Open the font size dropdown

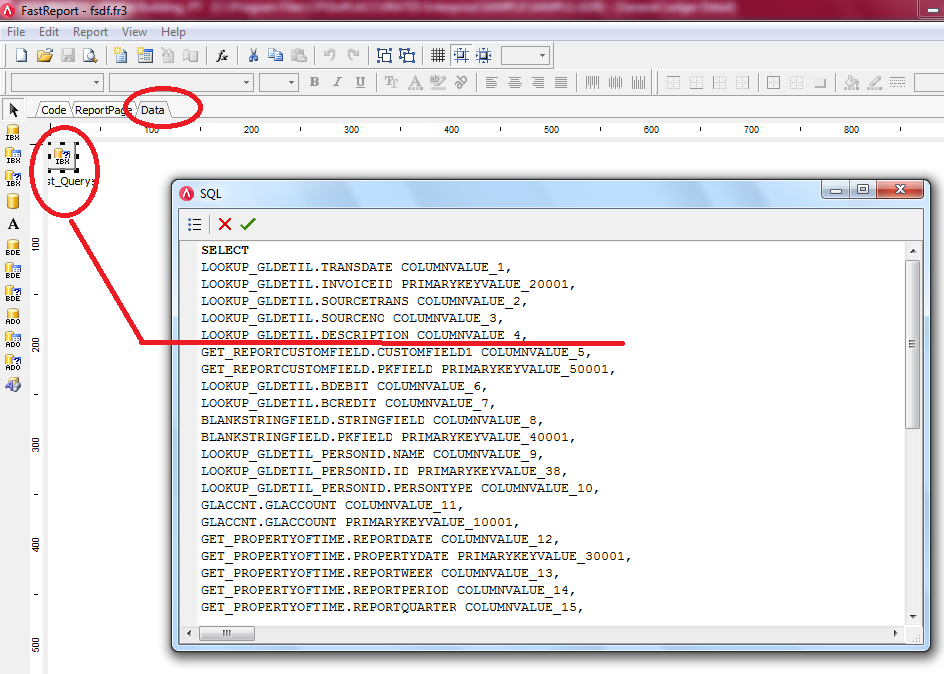pos(292,82)
